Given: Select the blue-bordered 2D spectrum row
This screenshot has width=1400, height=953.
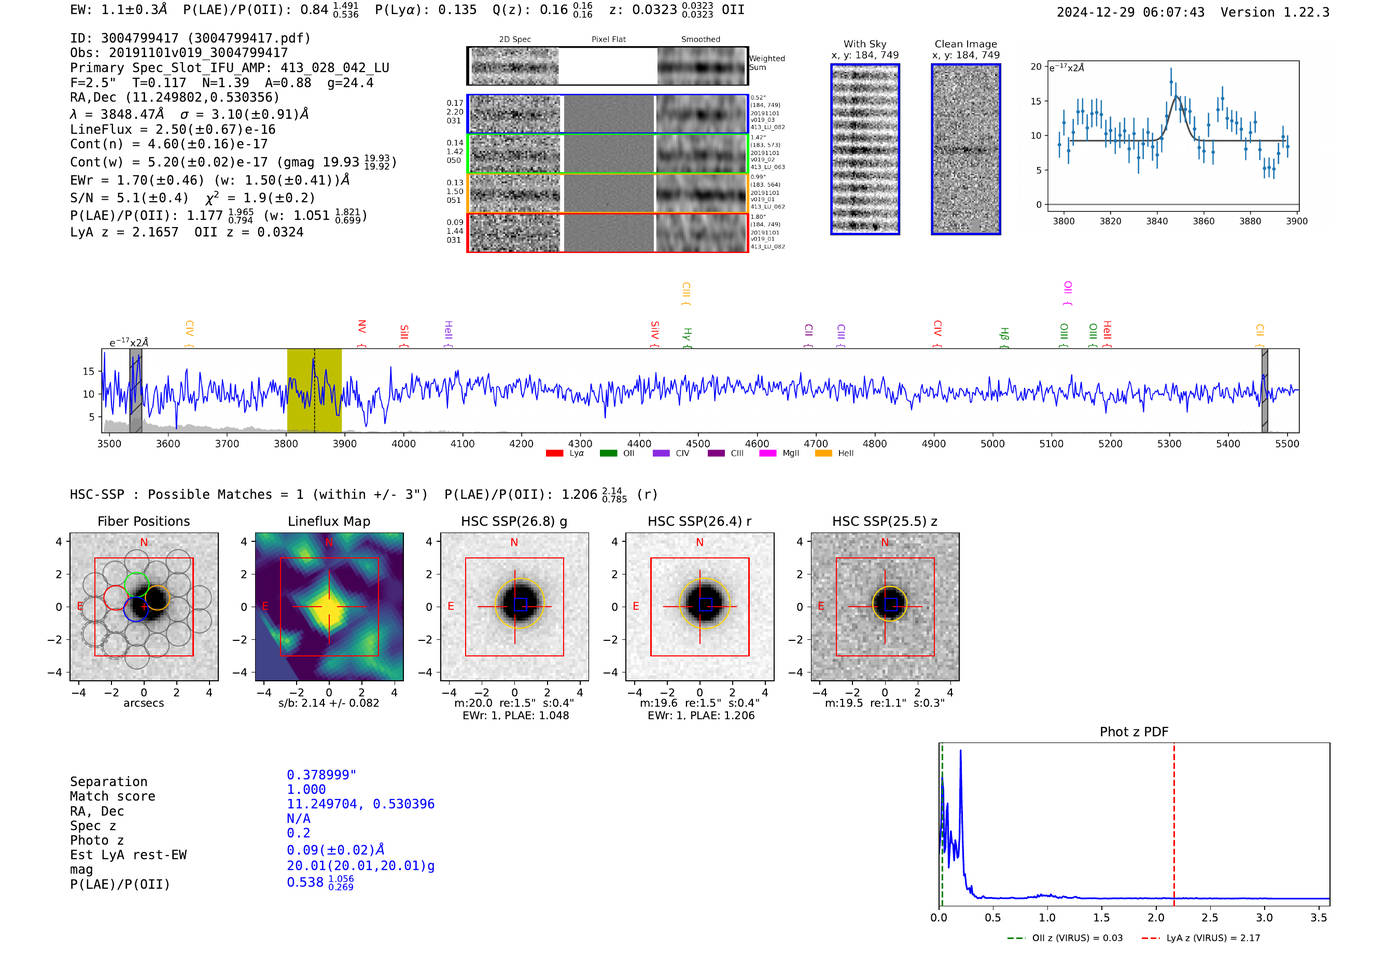Looking at the screenshot, I should [607, 114].
